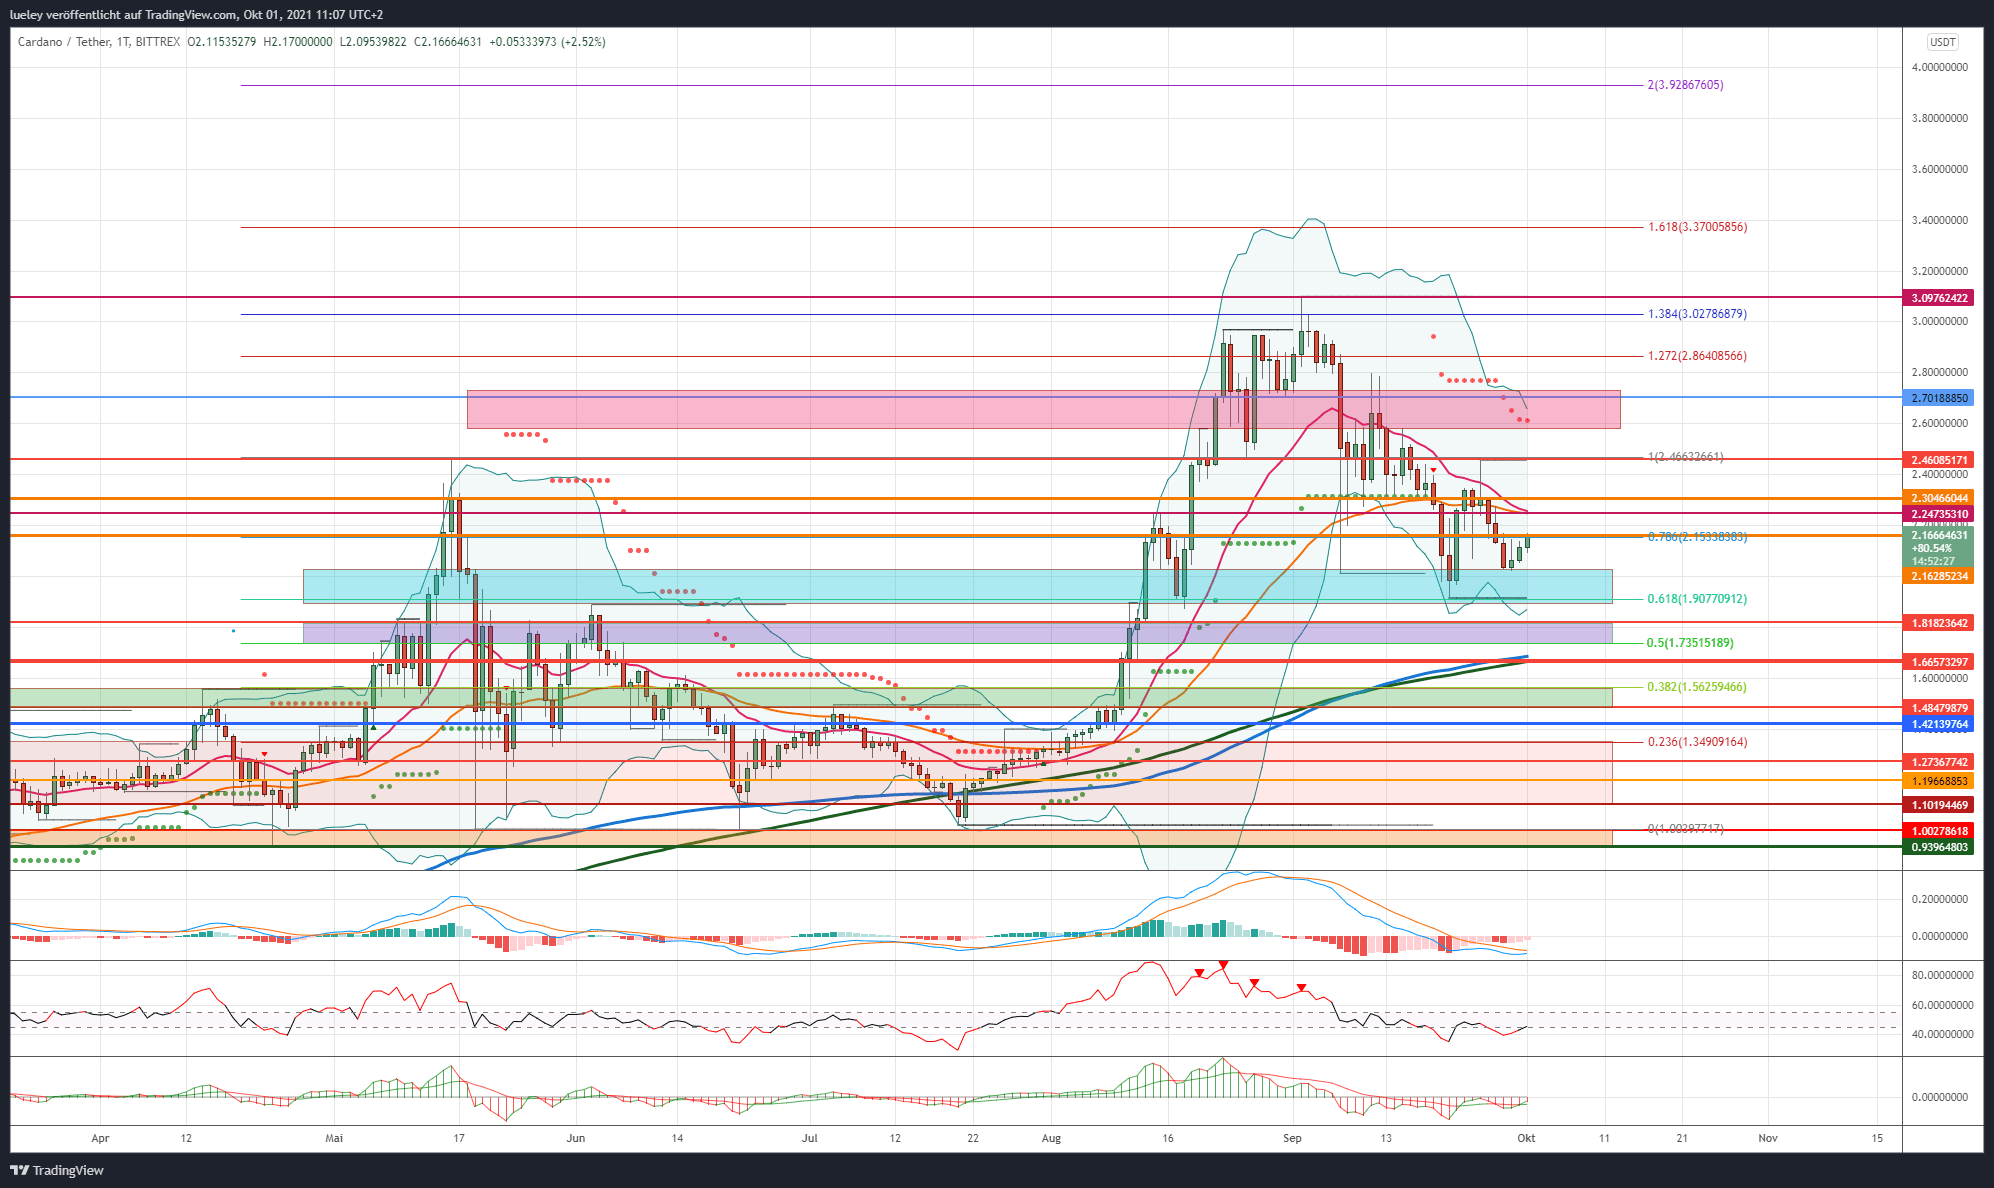Select the Cardano / Tether symbol title
1994x1188 pixels.
click(65, 42)
